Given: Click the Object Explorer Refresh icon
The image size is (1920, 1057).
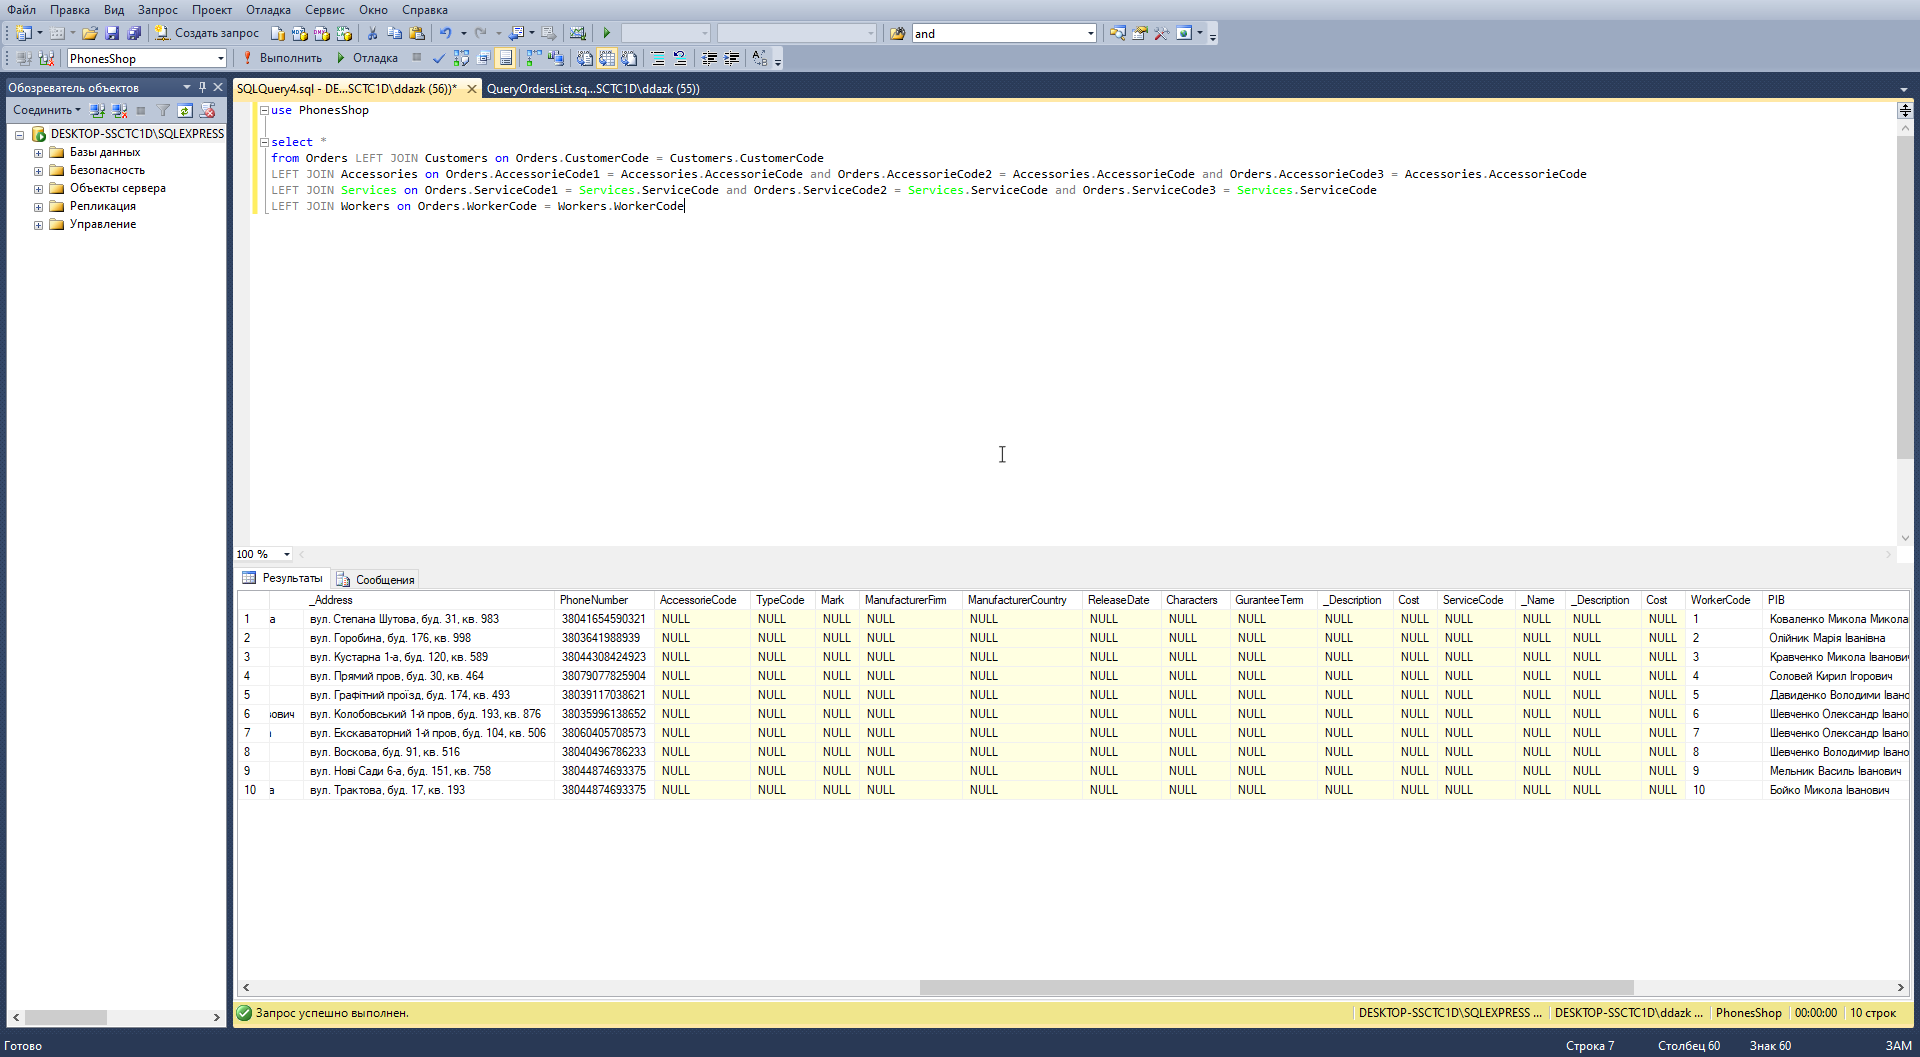Looking at the screenshot, I should click(185, 110).
